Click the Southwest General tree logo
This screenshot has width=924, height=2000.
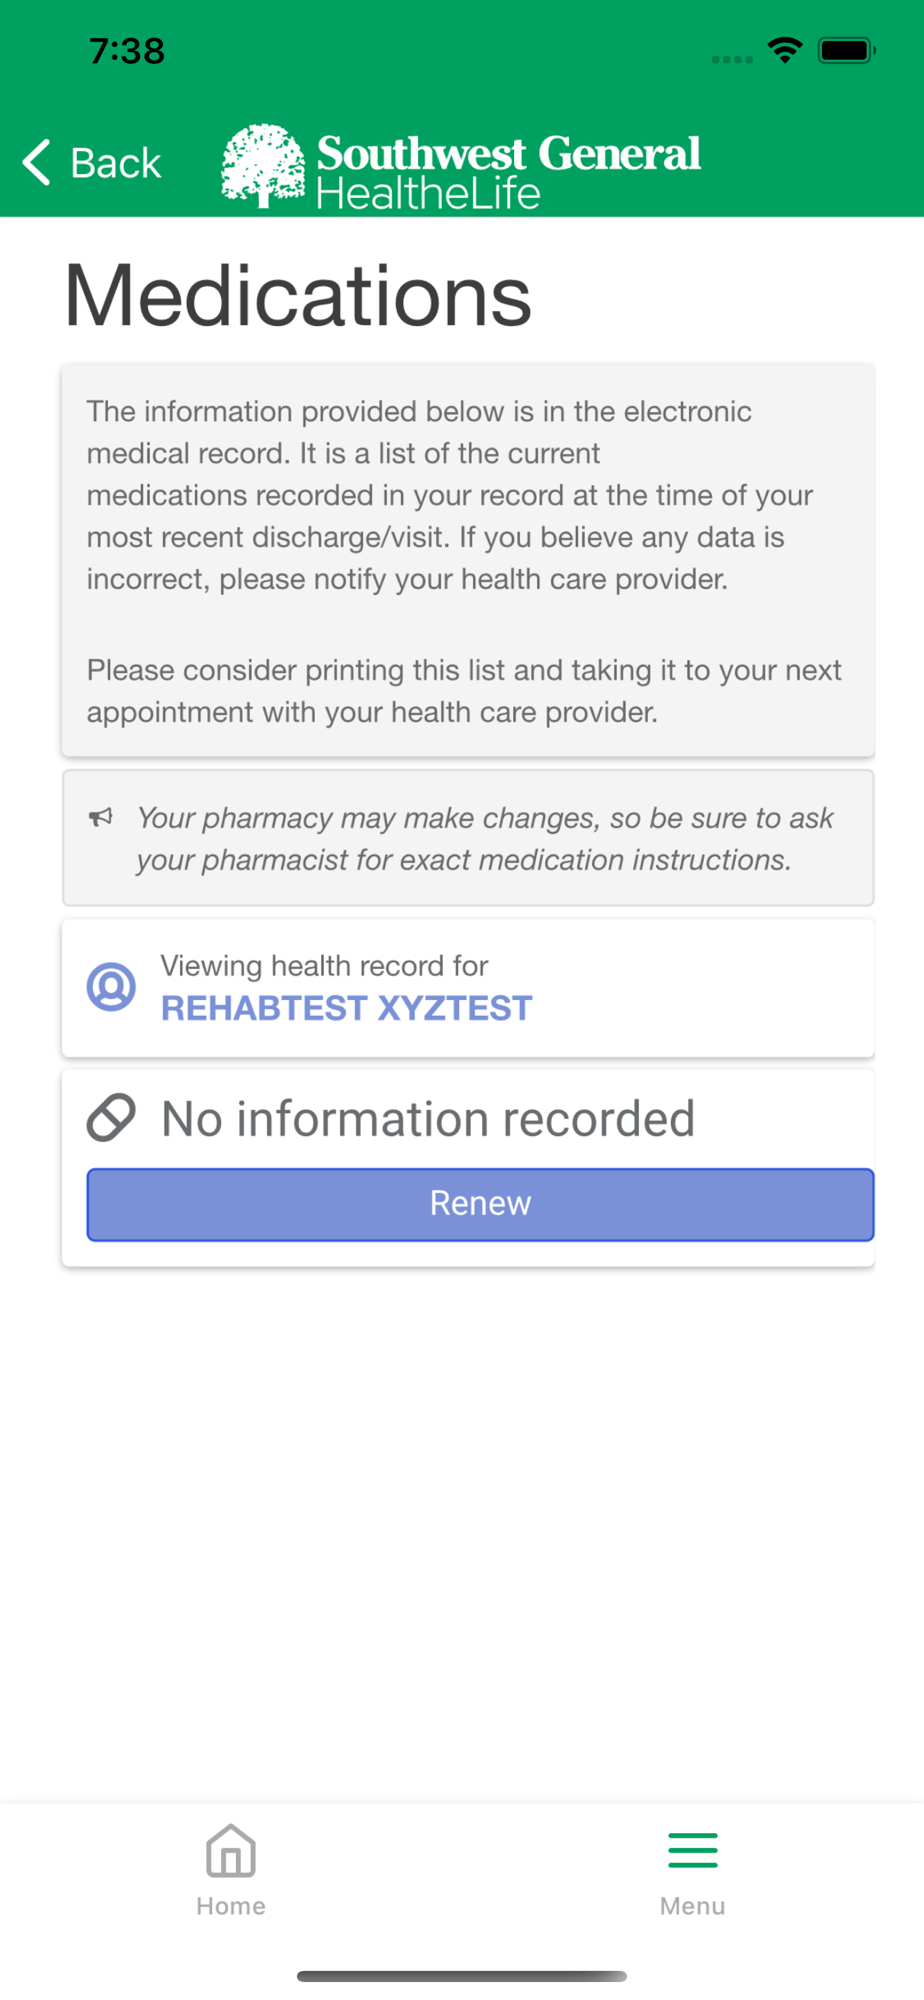tap(263, 165)
